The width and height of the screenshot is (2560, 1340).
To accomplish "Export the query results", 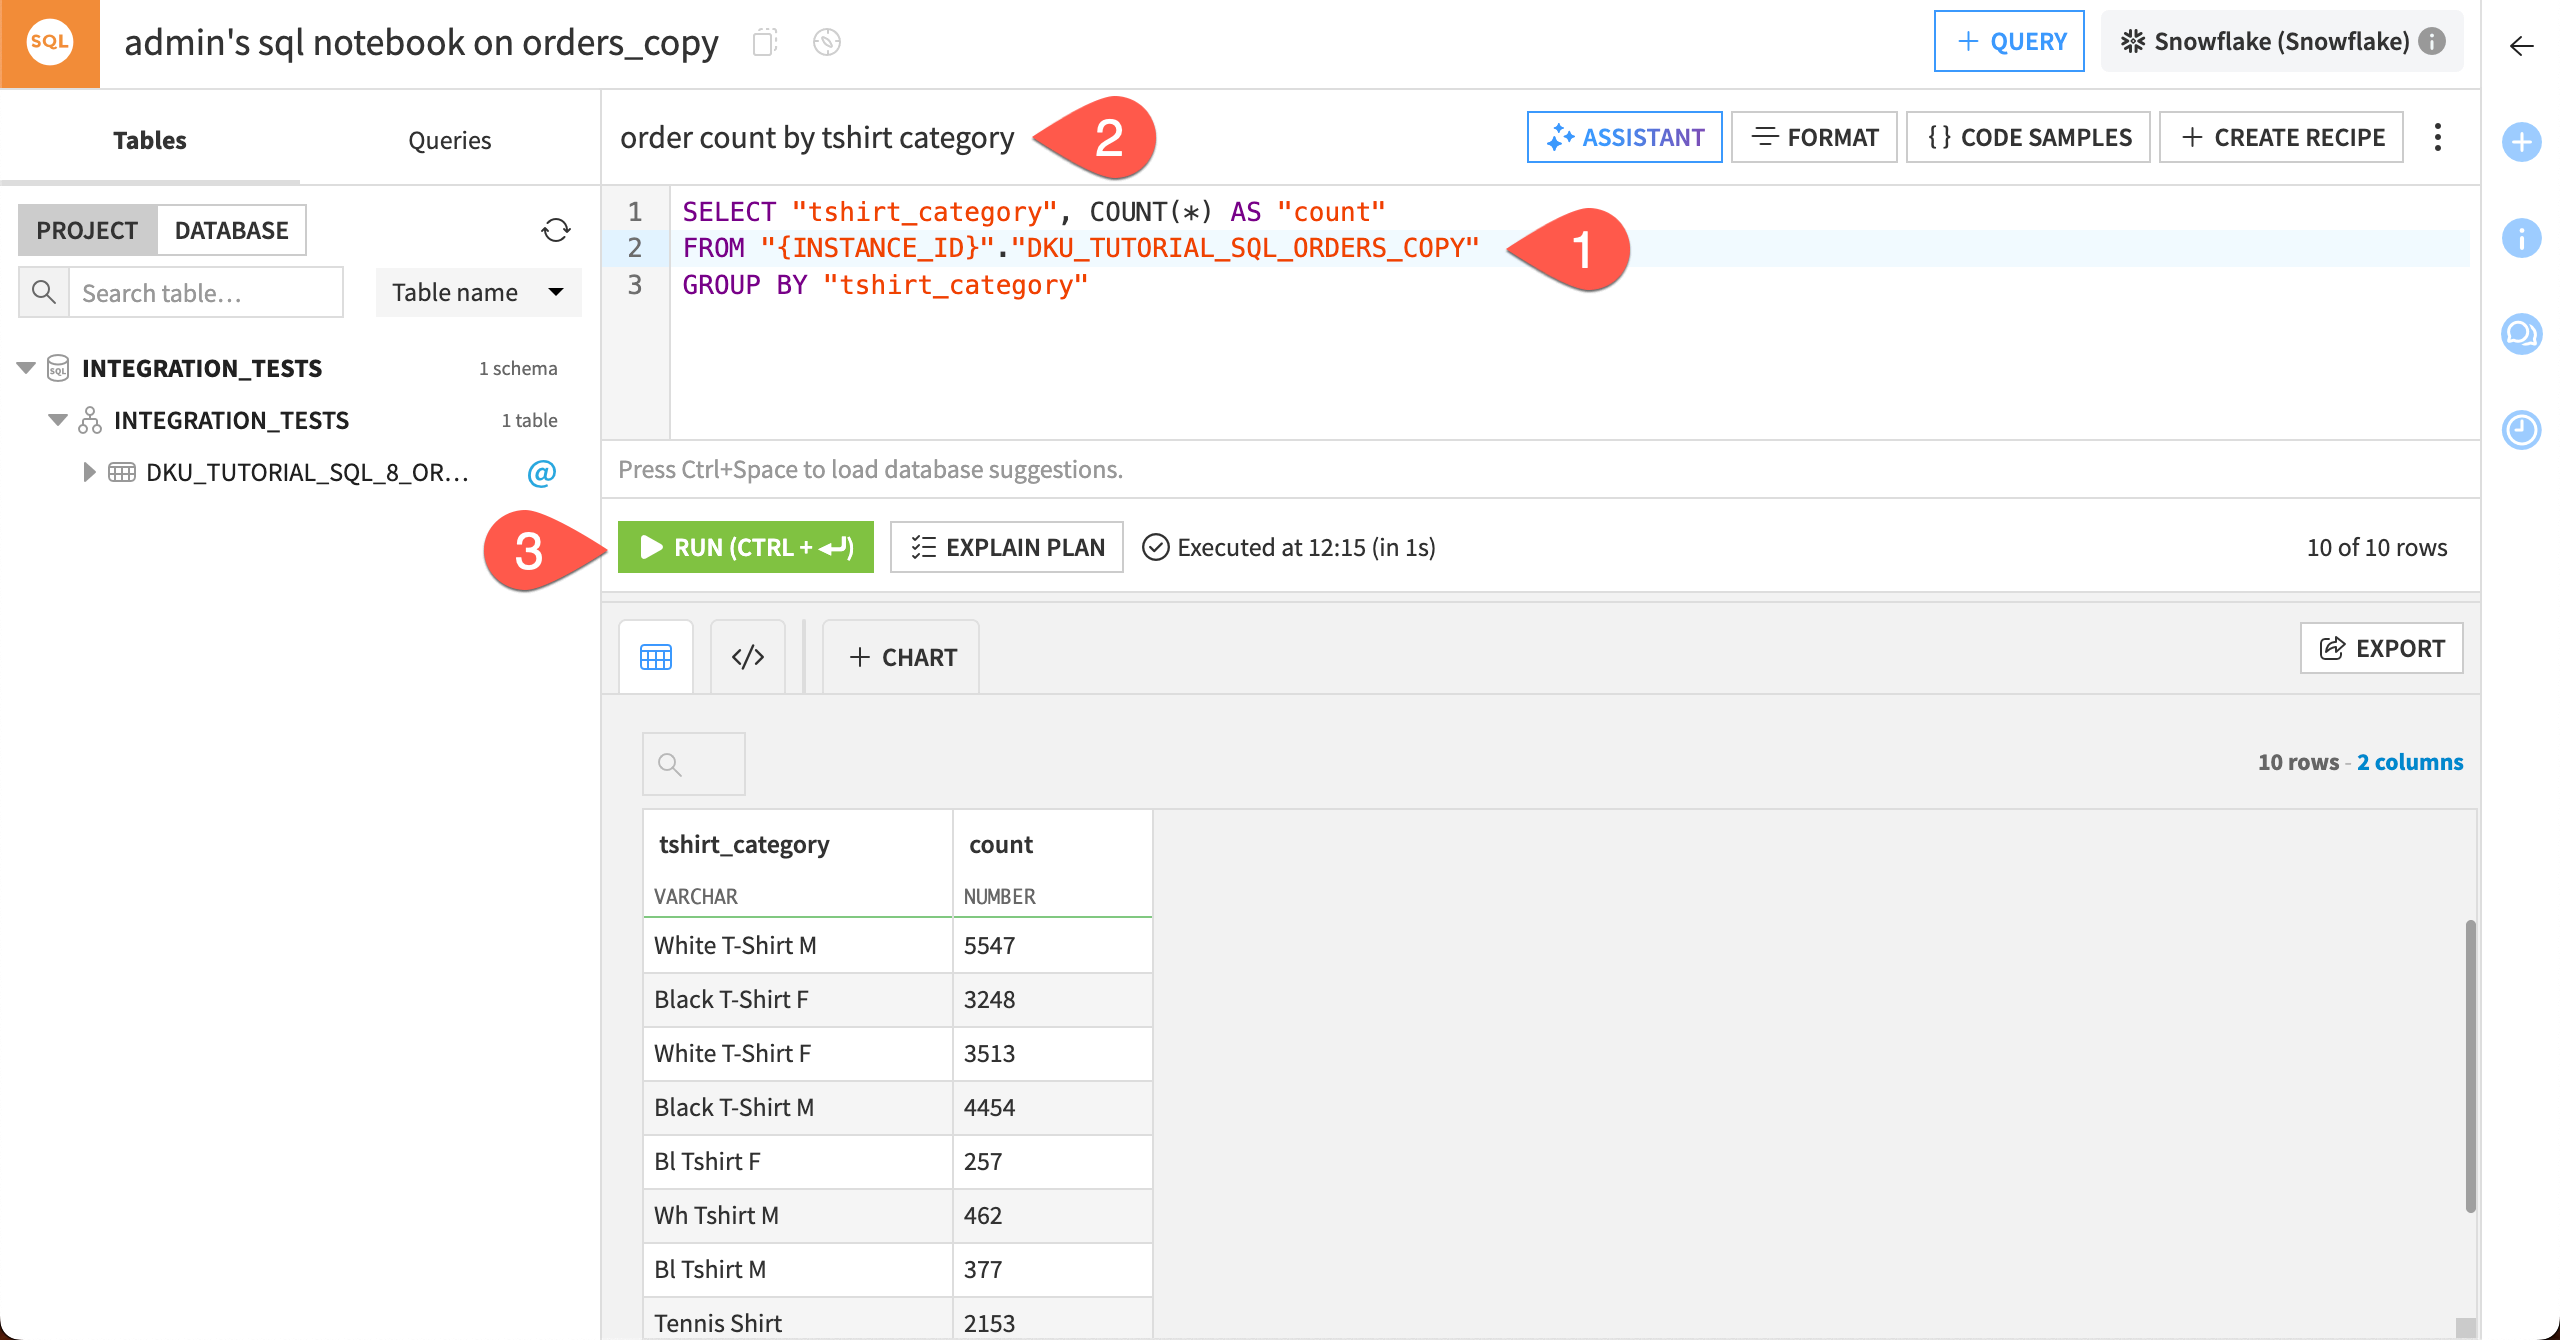I will pos(2381,647).
